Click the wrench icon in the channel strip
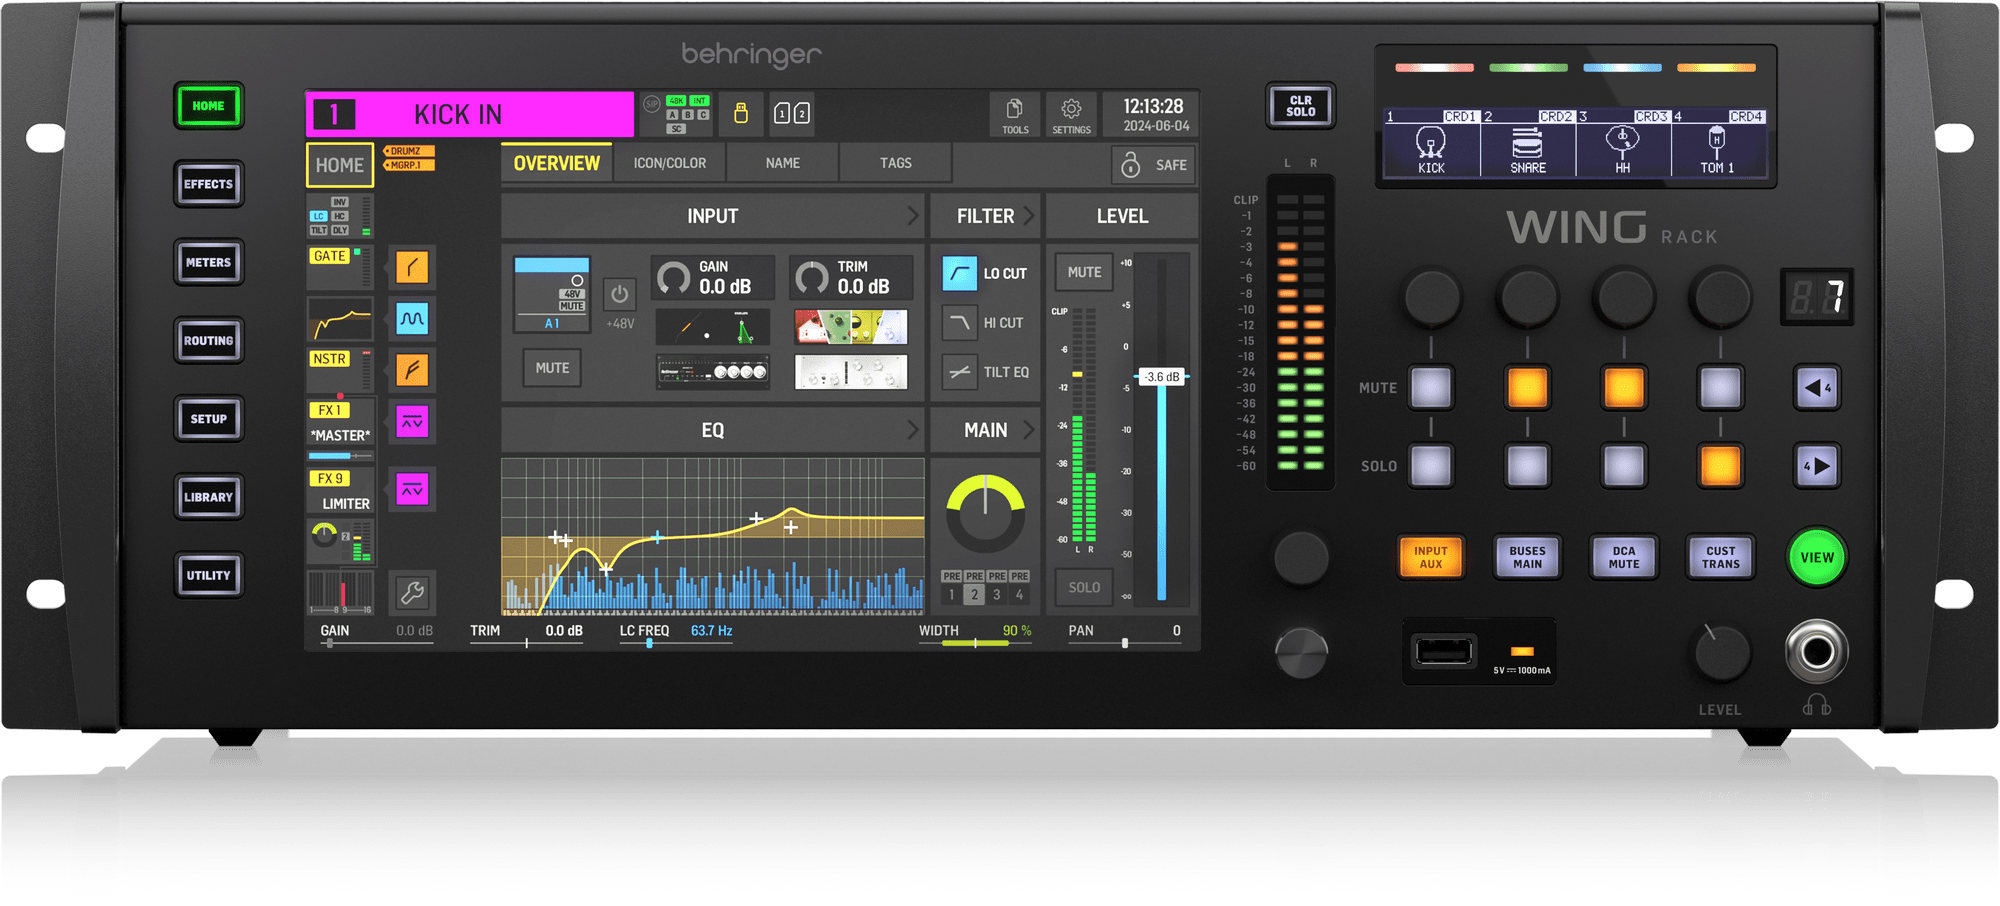The height and width of the screenshot is (906, 2000). pos(412,593)
